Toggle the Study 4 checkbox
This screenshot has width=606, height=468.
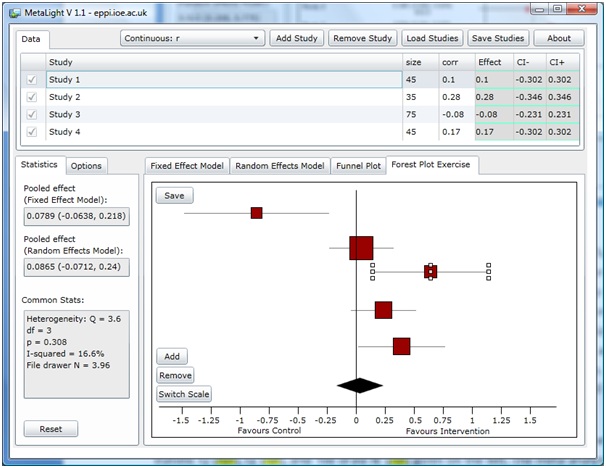point(32,132)
